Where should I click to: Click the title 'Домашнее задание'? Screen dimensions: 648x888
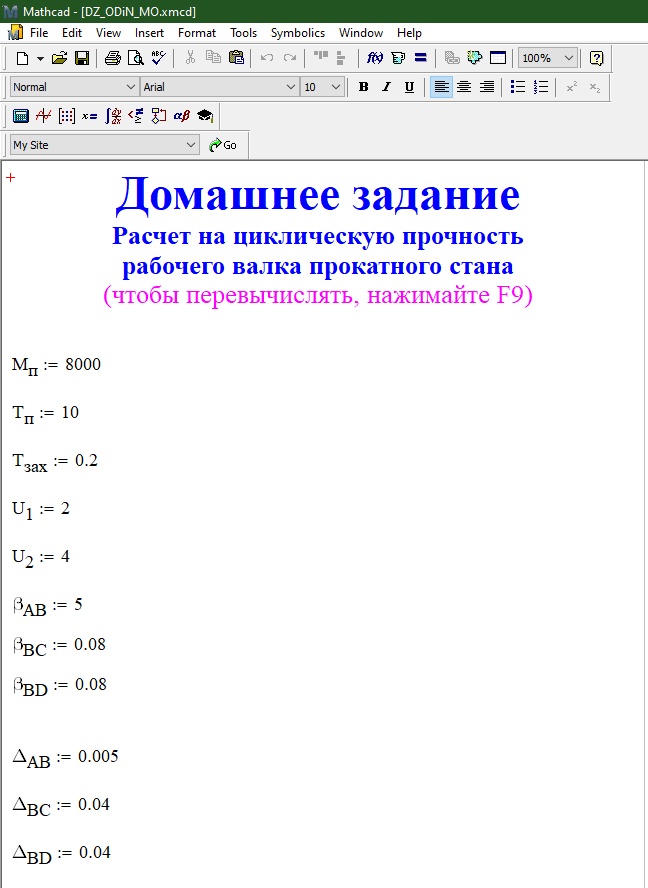tap(318, 194)
